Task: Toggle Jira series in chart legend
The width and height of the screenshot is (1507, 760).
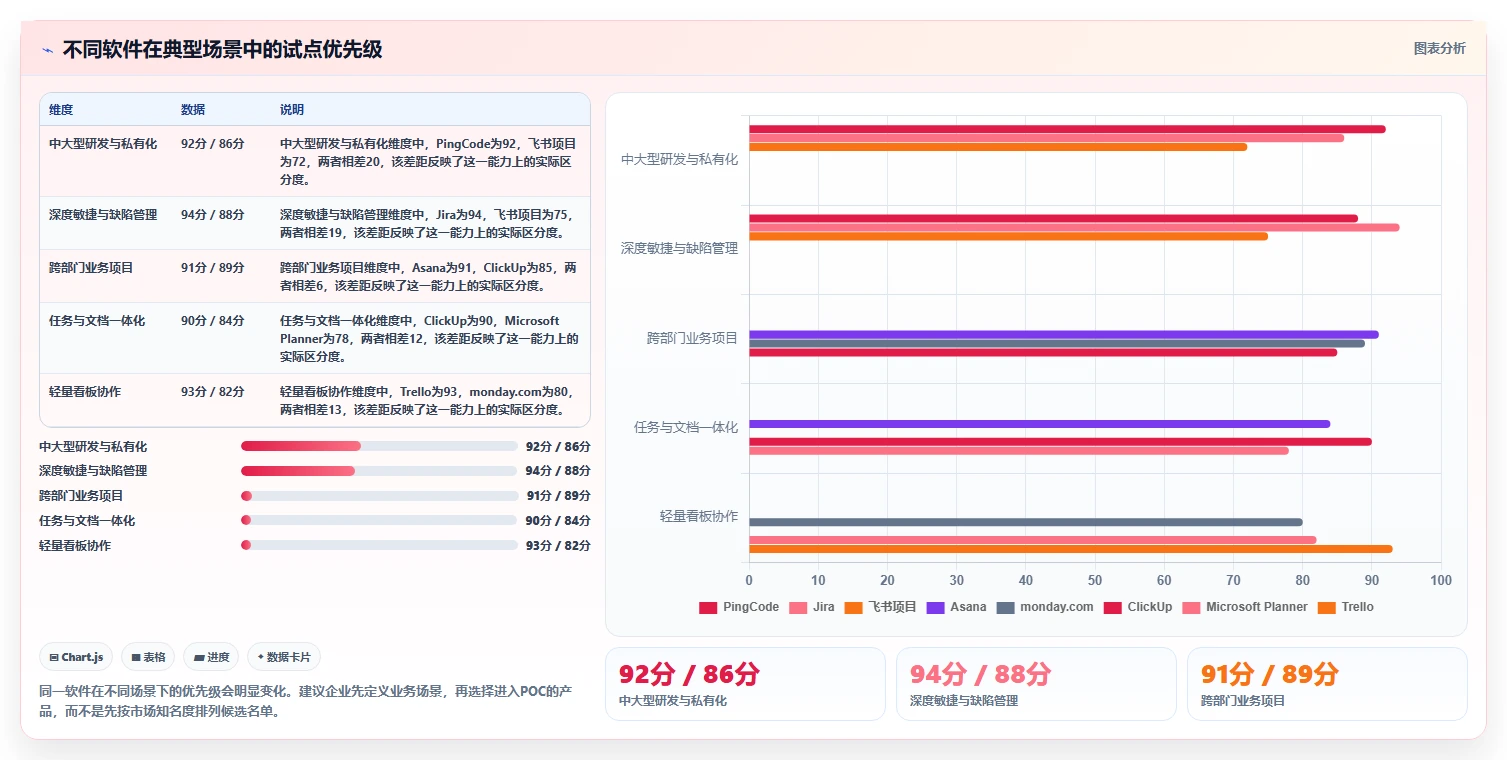Action: 812,607
